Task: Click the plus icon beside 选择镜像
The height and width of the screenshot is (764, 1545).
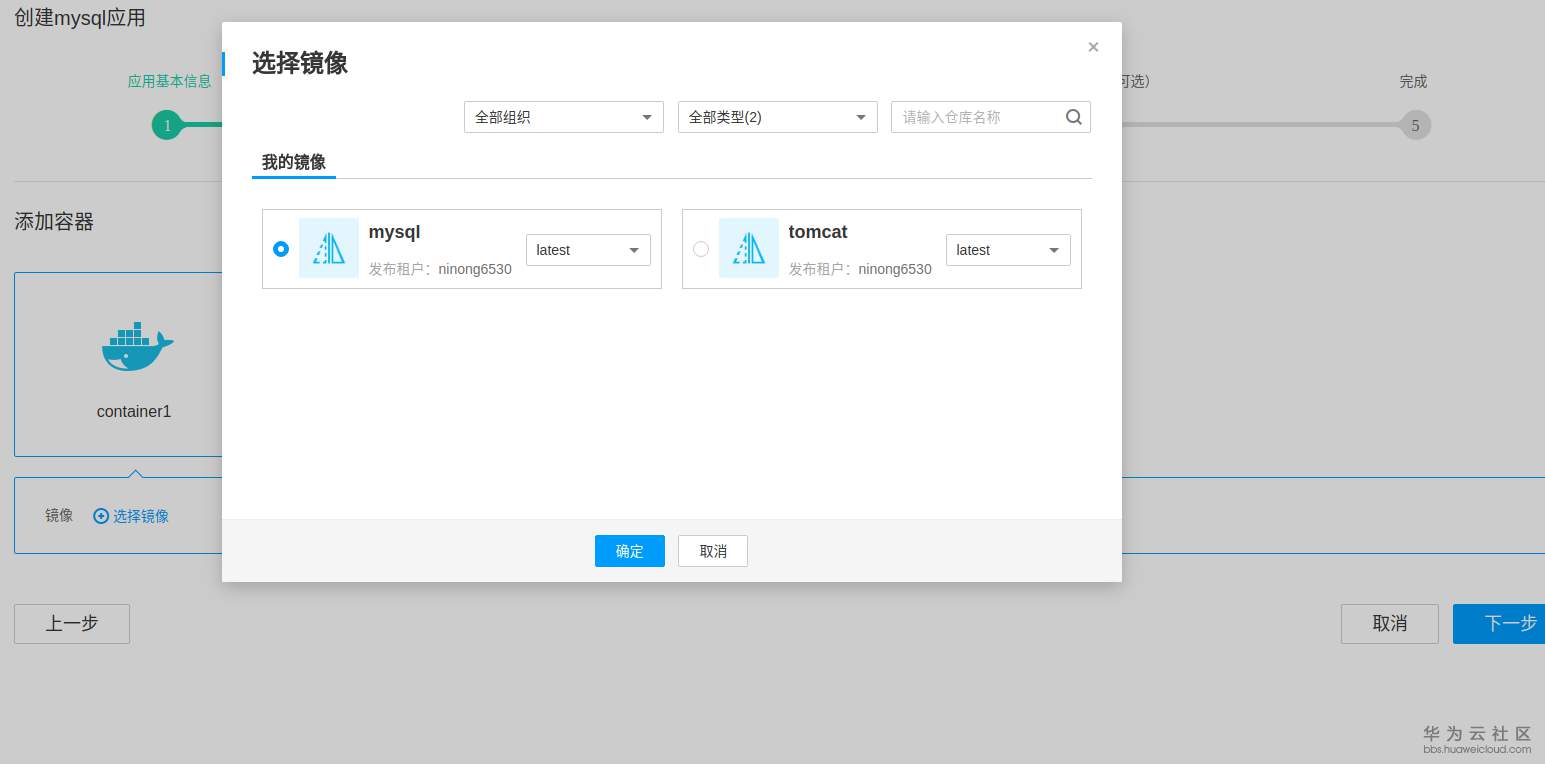Action: (x=101, y=516)
